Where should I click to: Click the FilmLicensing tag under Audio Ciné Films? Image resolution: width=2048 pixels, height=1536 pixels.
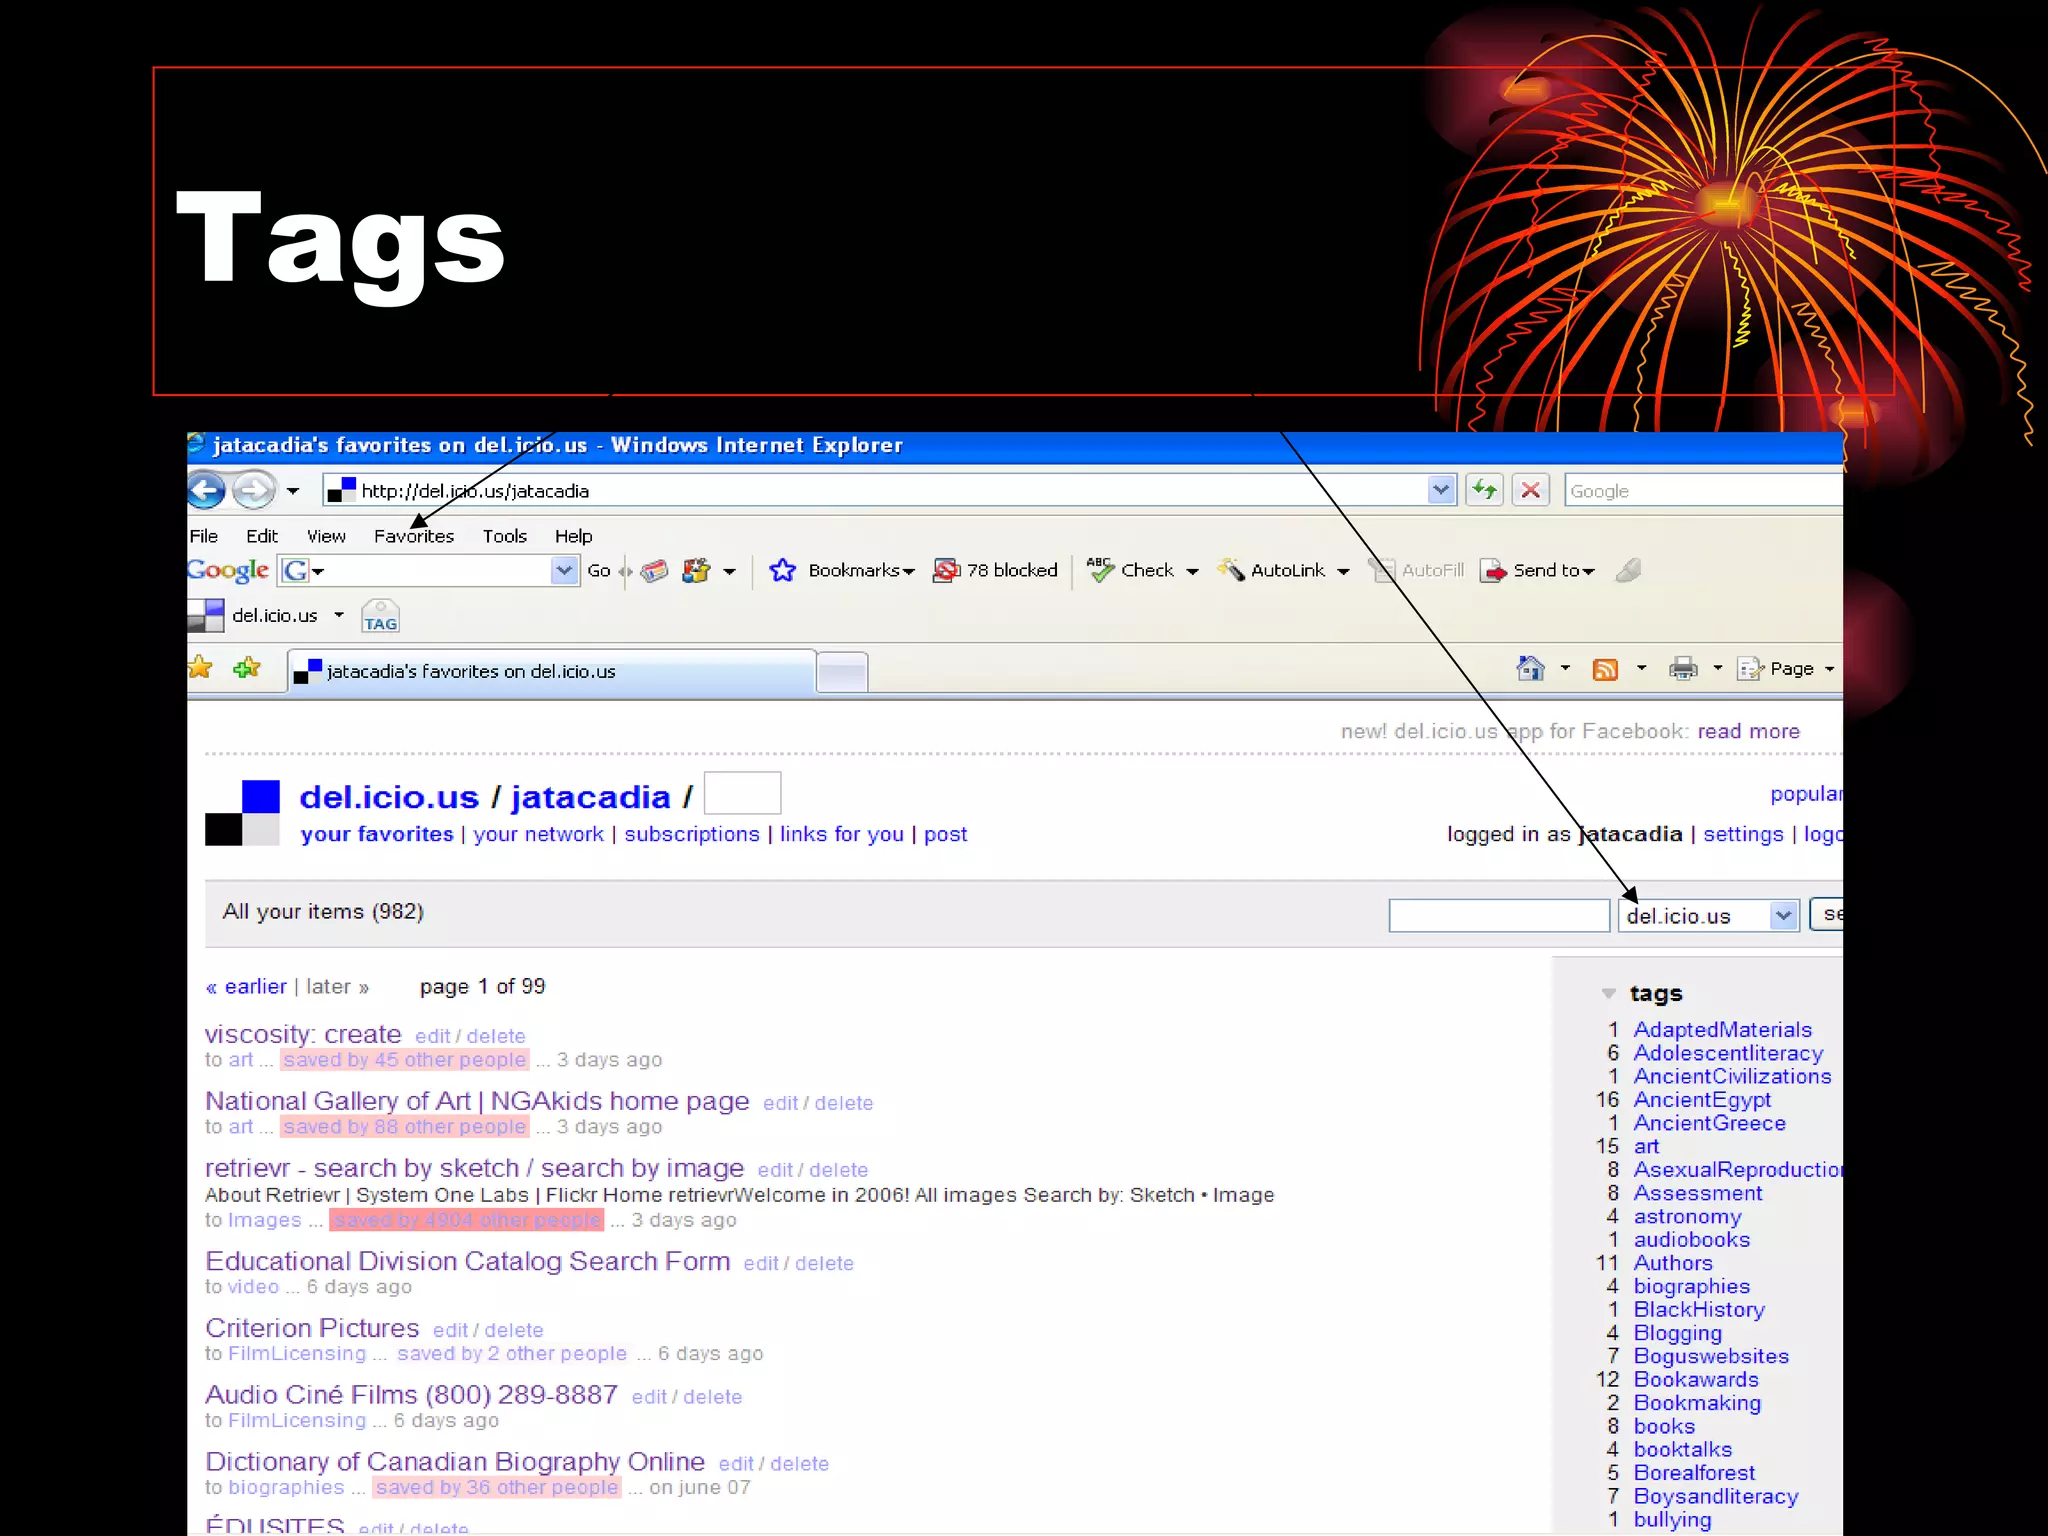click(x=297, y=1421)
